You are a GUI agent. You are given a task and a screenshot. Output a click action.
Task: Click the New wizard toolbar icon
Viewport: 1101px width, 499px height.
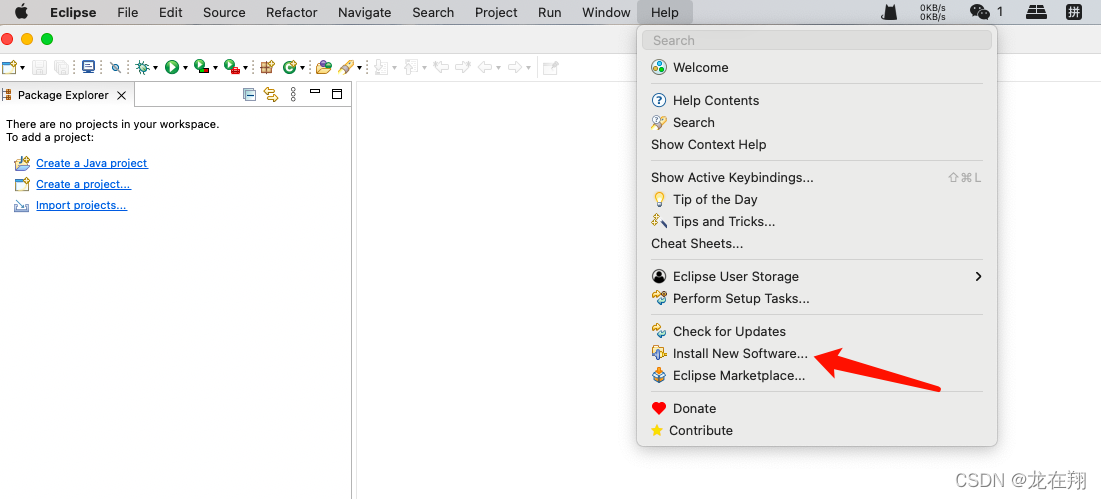9,67
